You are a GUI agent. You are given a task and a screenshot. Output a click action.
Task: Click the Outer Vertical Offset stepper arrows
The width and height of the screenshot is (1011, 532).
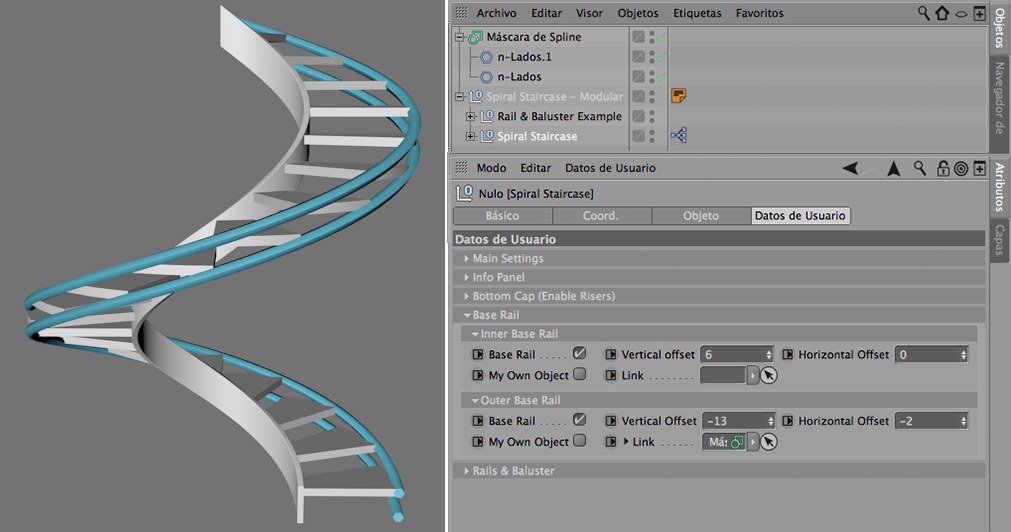click(x=769, y=421)
